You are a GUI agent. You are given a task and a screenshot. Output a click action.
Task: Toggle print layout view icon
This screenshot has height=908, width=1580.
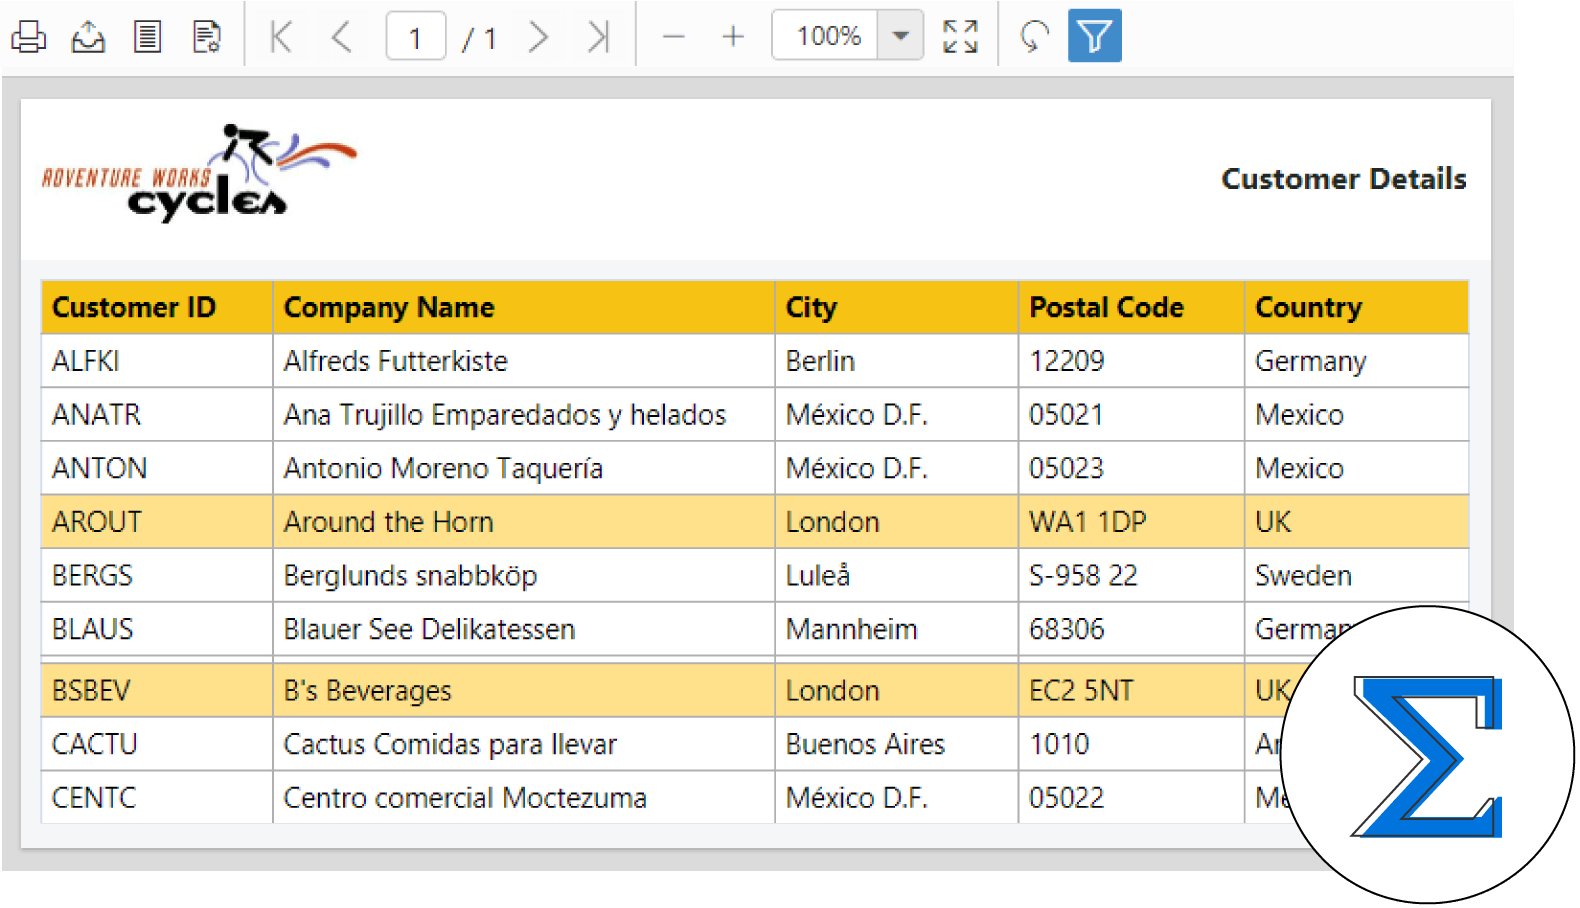click(148, 37)
